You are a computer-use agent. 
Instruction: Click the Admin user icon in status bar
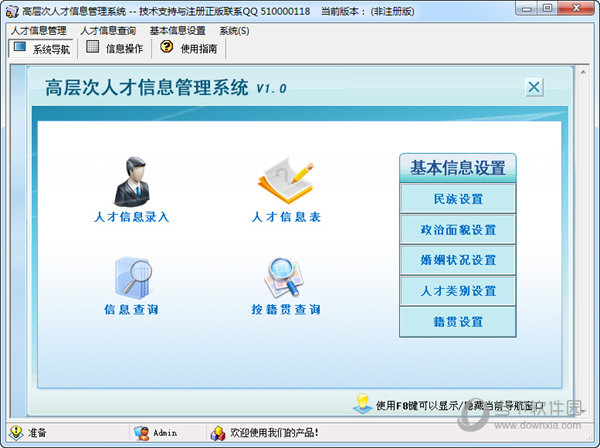[x=141, y=433]
